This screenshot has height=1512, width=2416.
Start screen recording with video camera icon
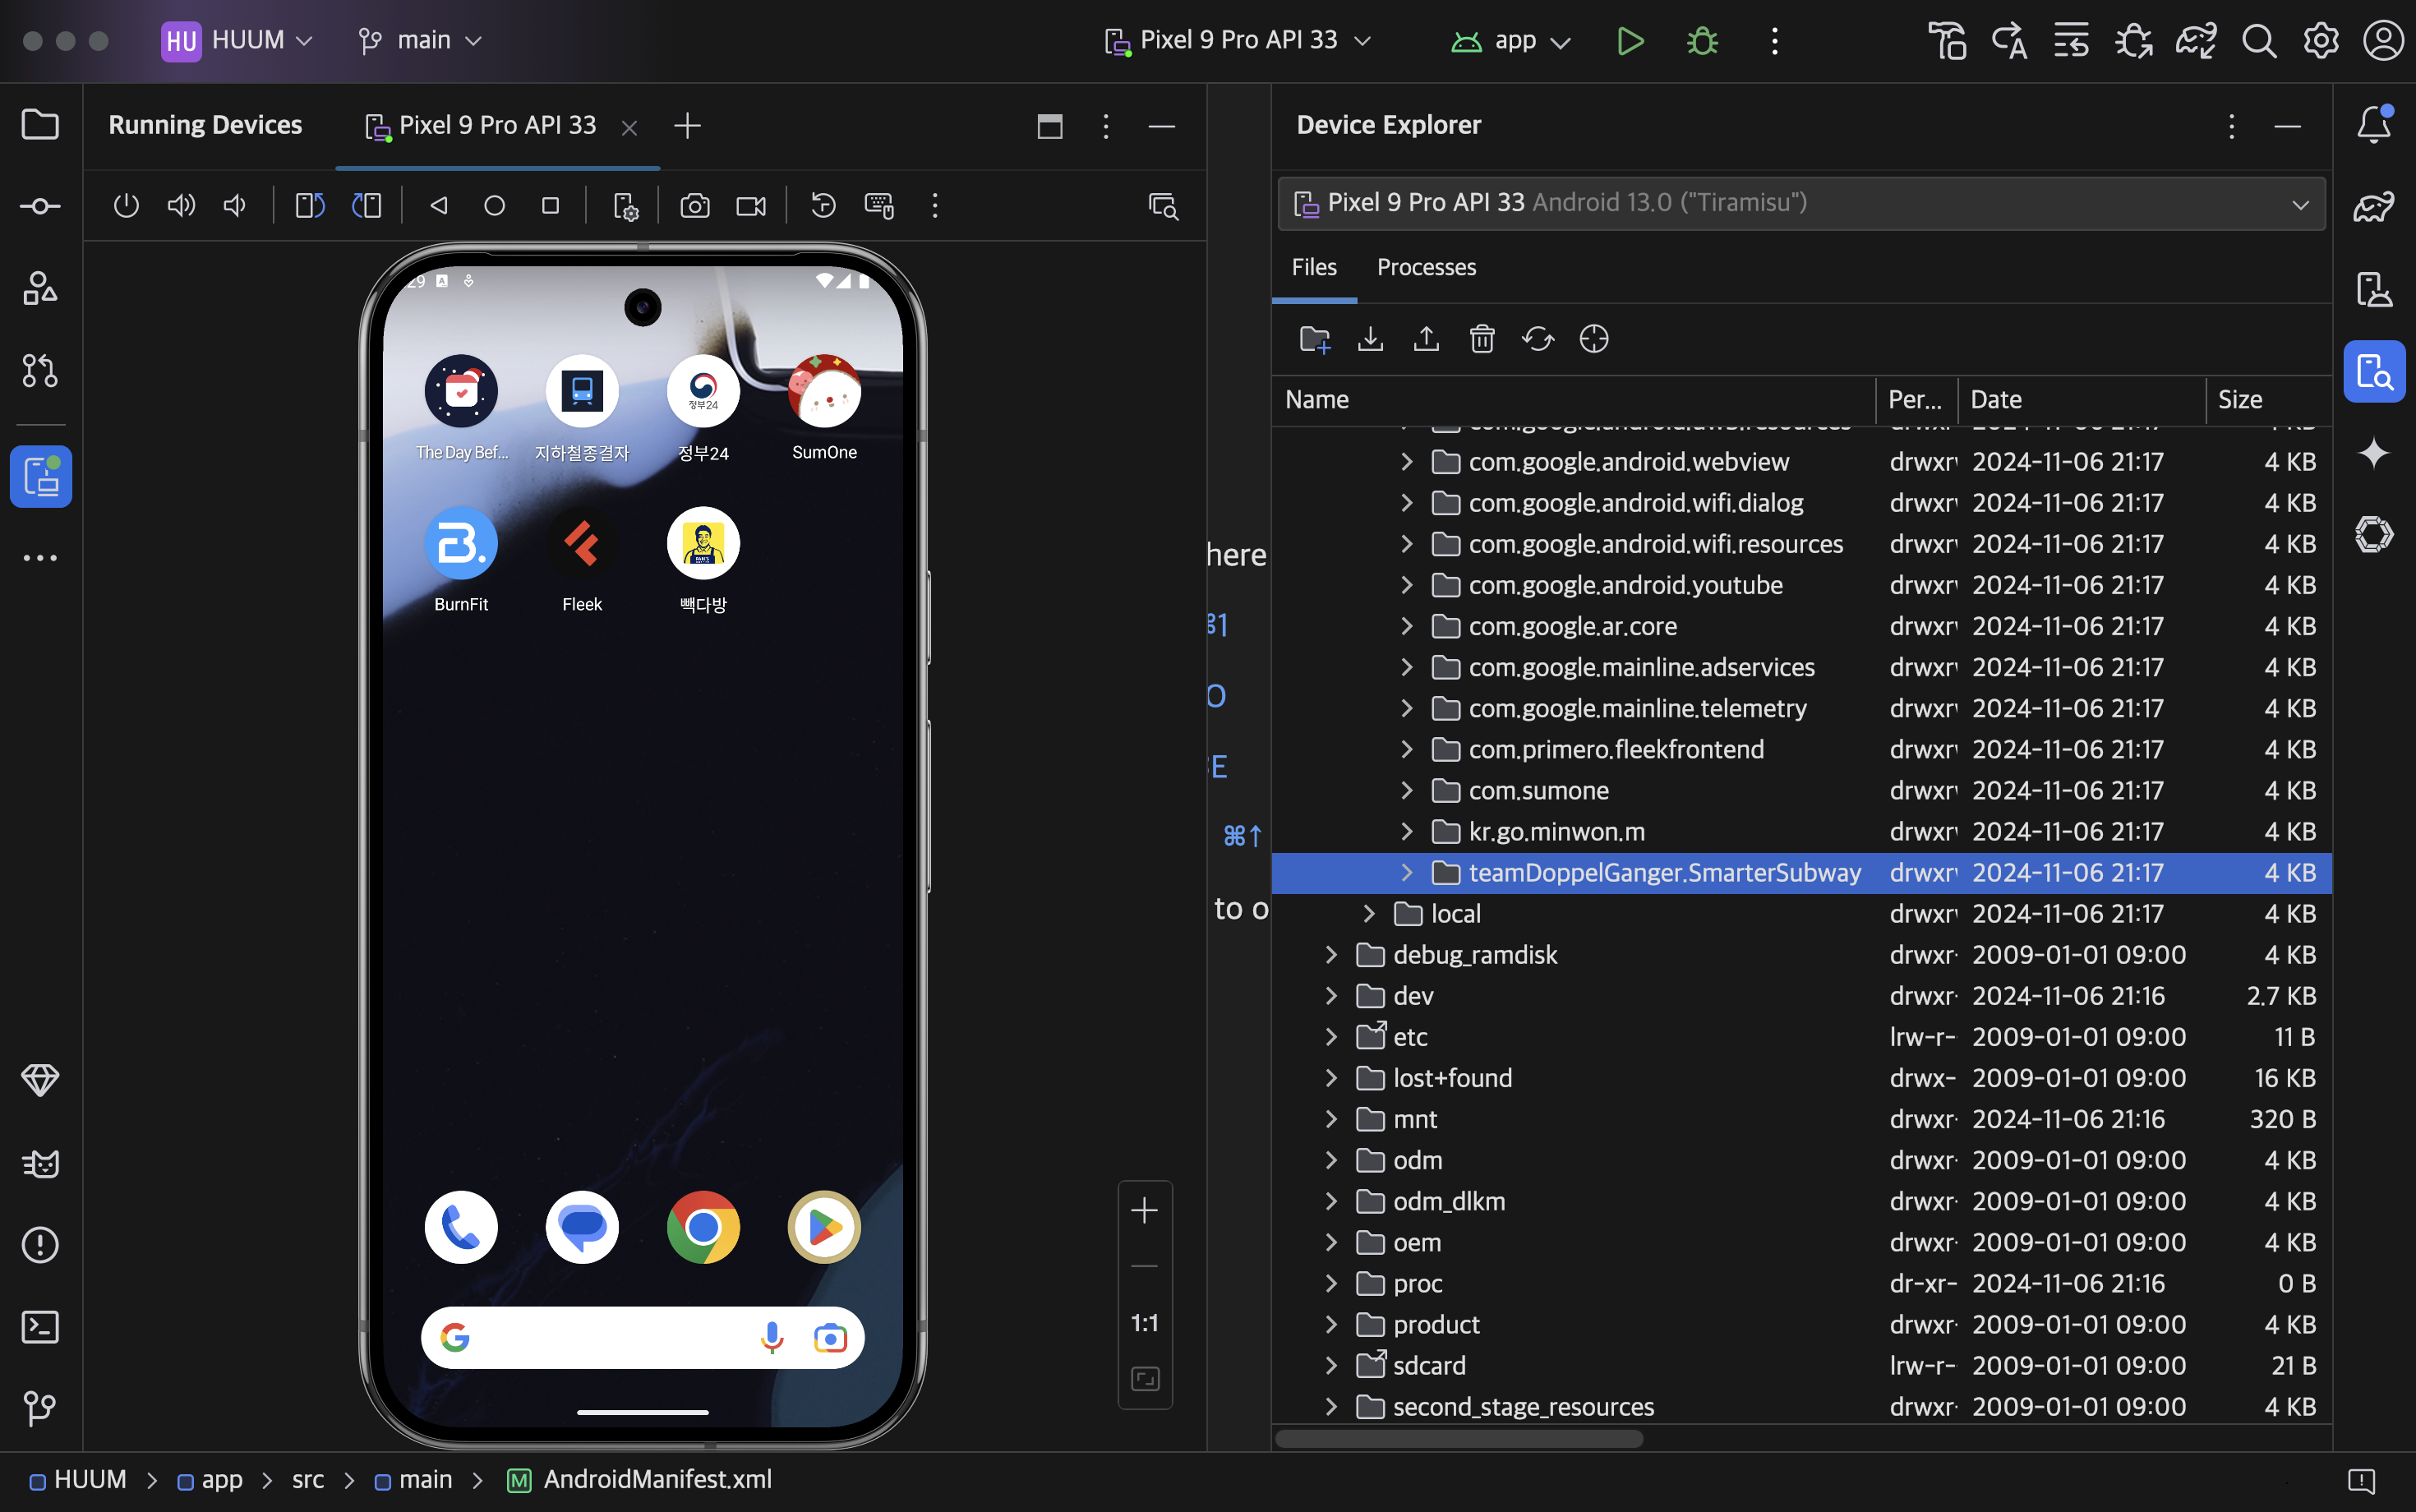[750, 206]
